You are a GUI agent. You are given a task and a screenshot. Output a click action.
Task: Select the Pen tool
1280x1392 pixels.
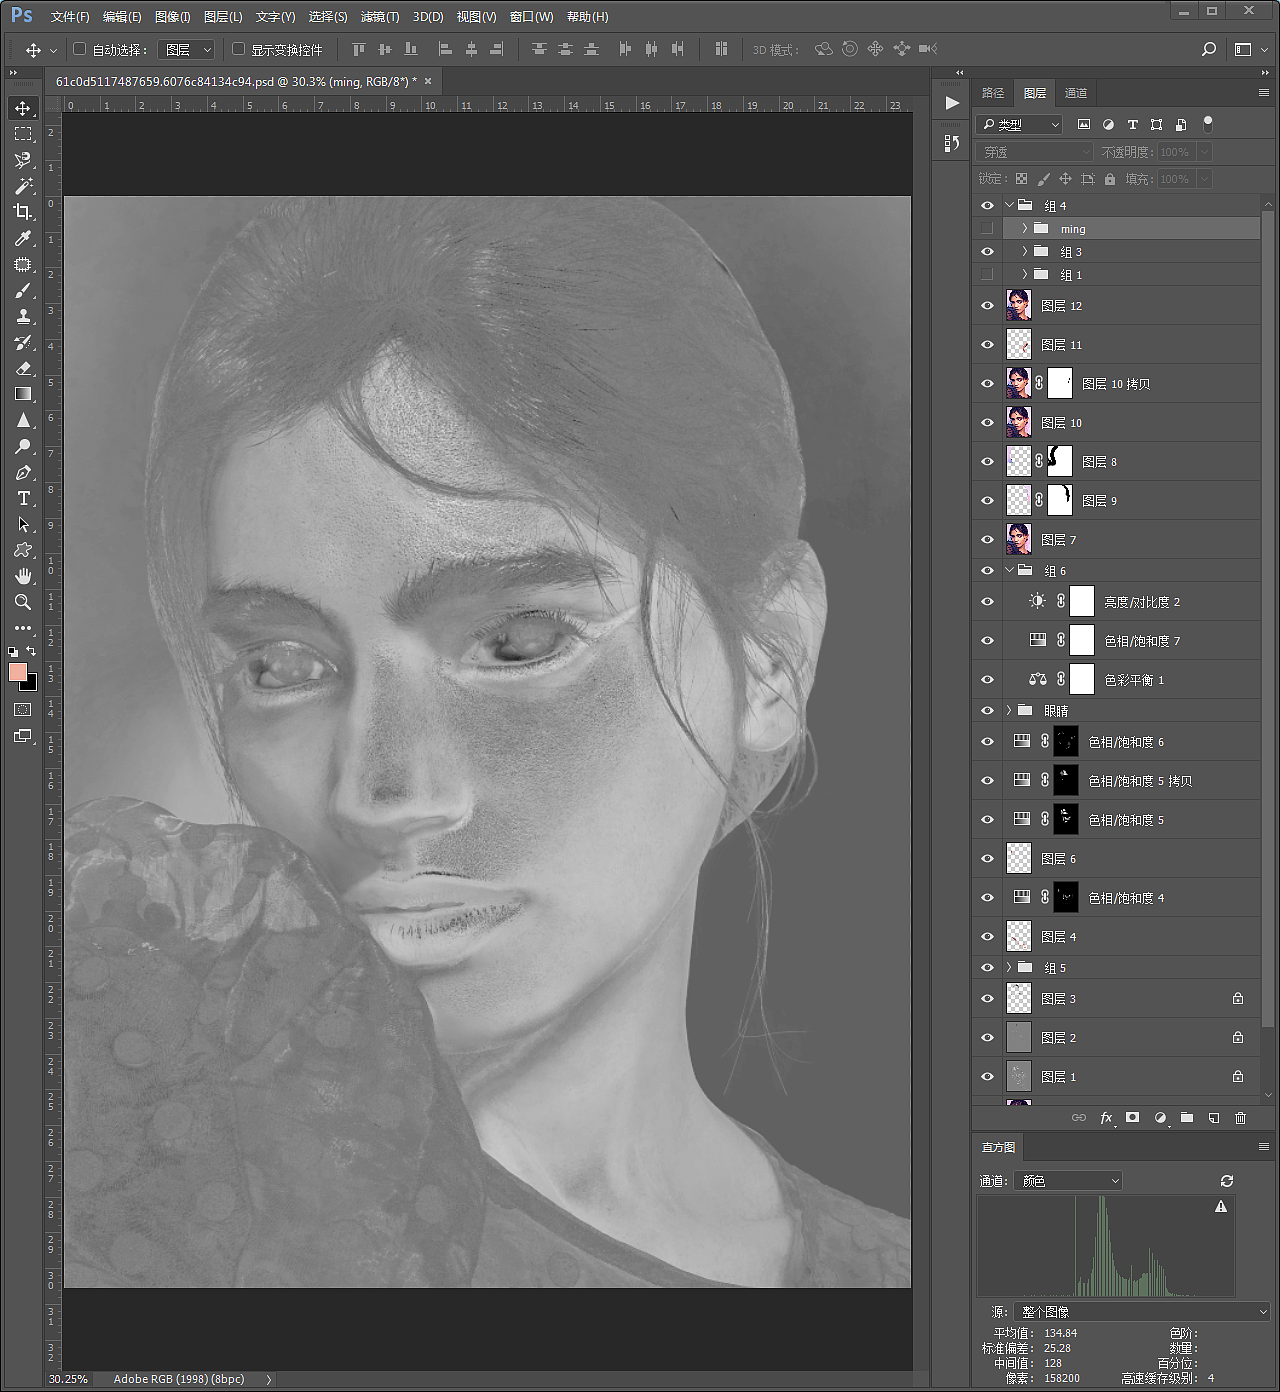tap(23, 472)
